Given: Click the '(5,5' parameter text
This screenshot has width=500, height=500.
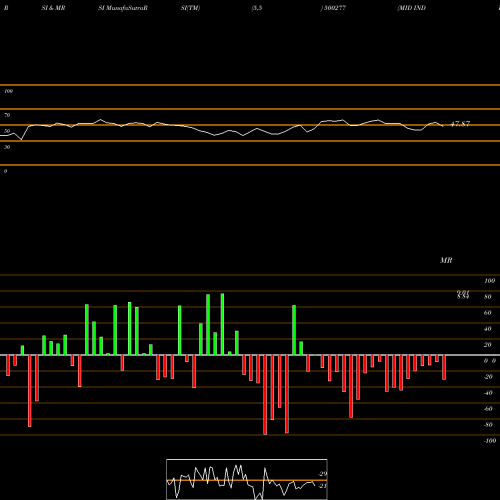Looking at the screenshot, I should tap(257, 8).
